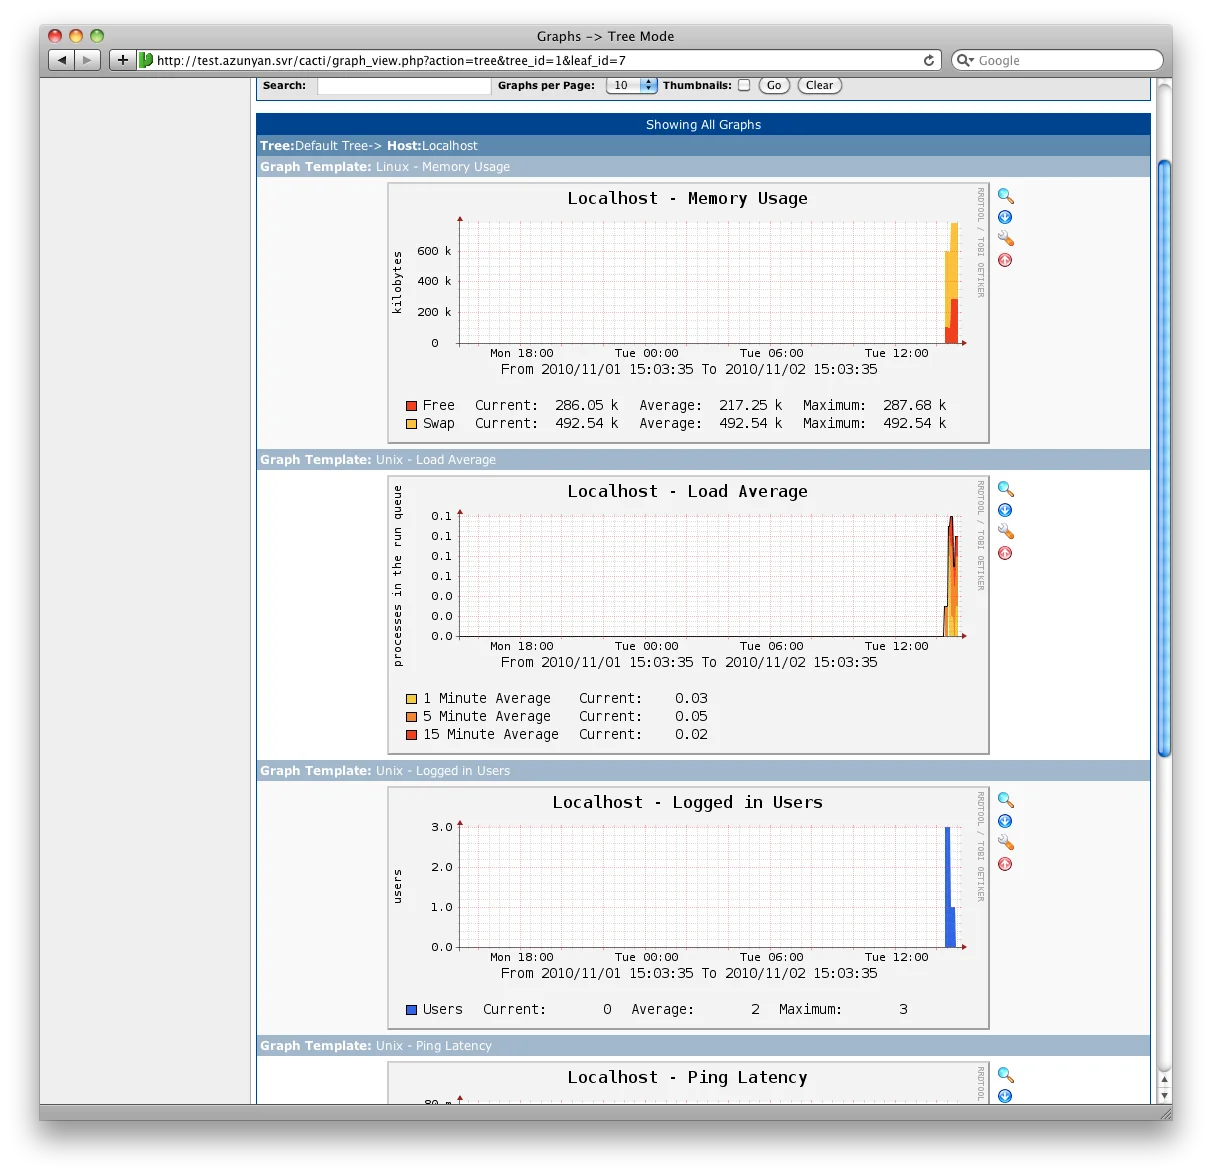Zoom the Ping Latency graph with magnifier icon
Viewport: 1212px width, 1175px height.
click(1005, 1076)
